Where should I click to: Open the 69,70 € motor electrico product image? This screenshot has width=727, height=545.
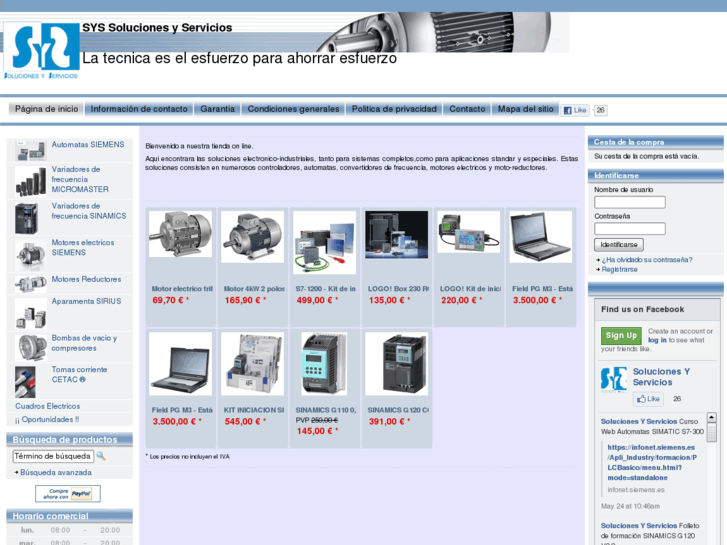pos(180,234)
